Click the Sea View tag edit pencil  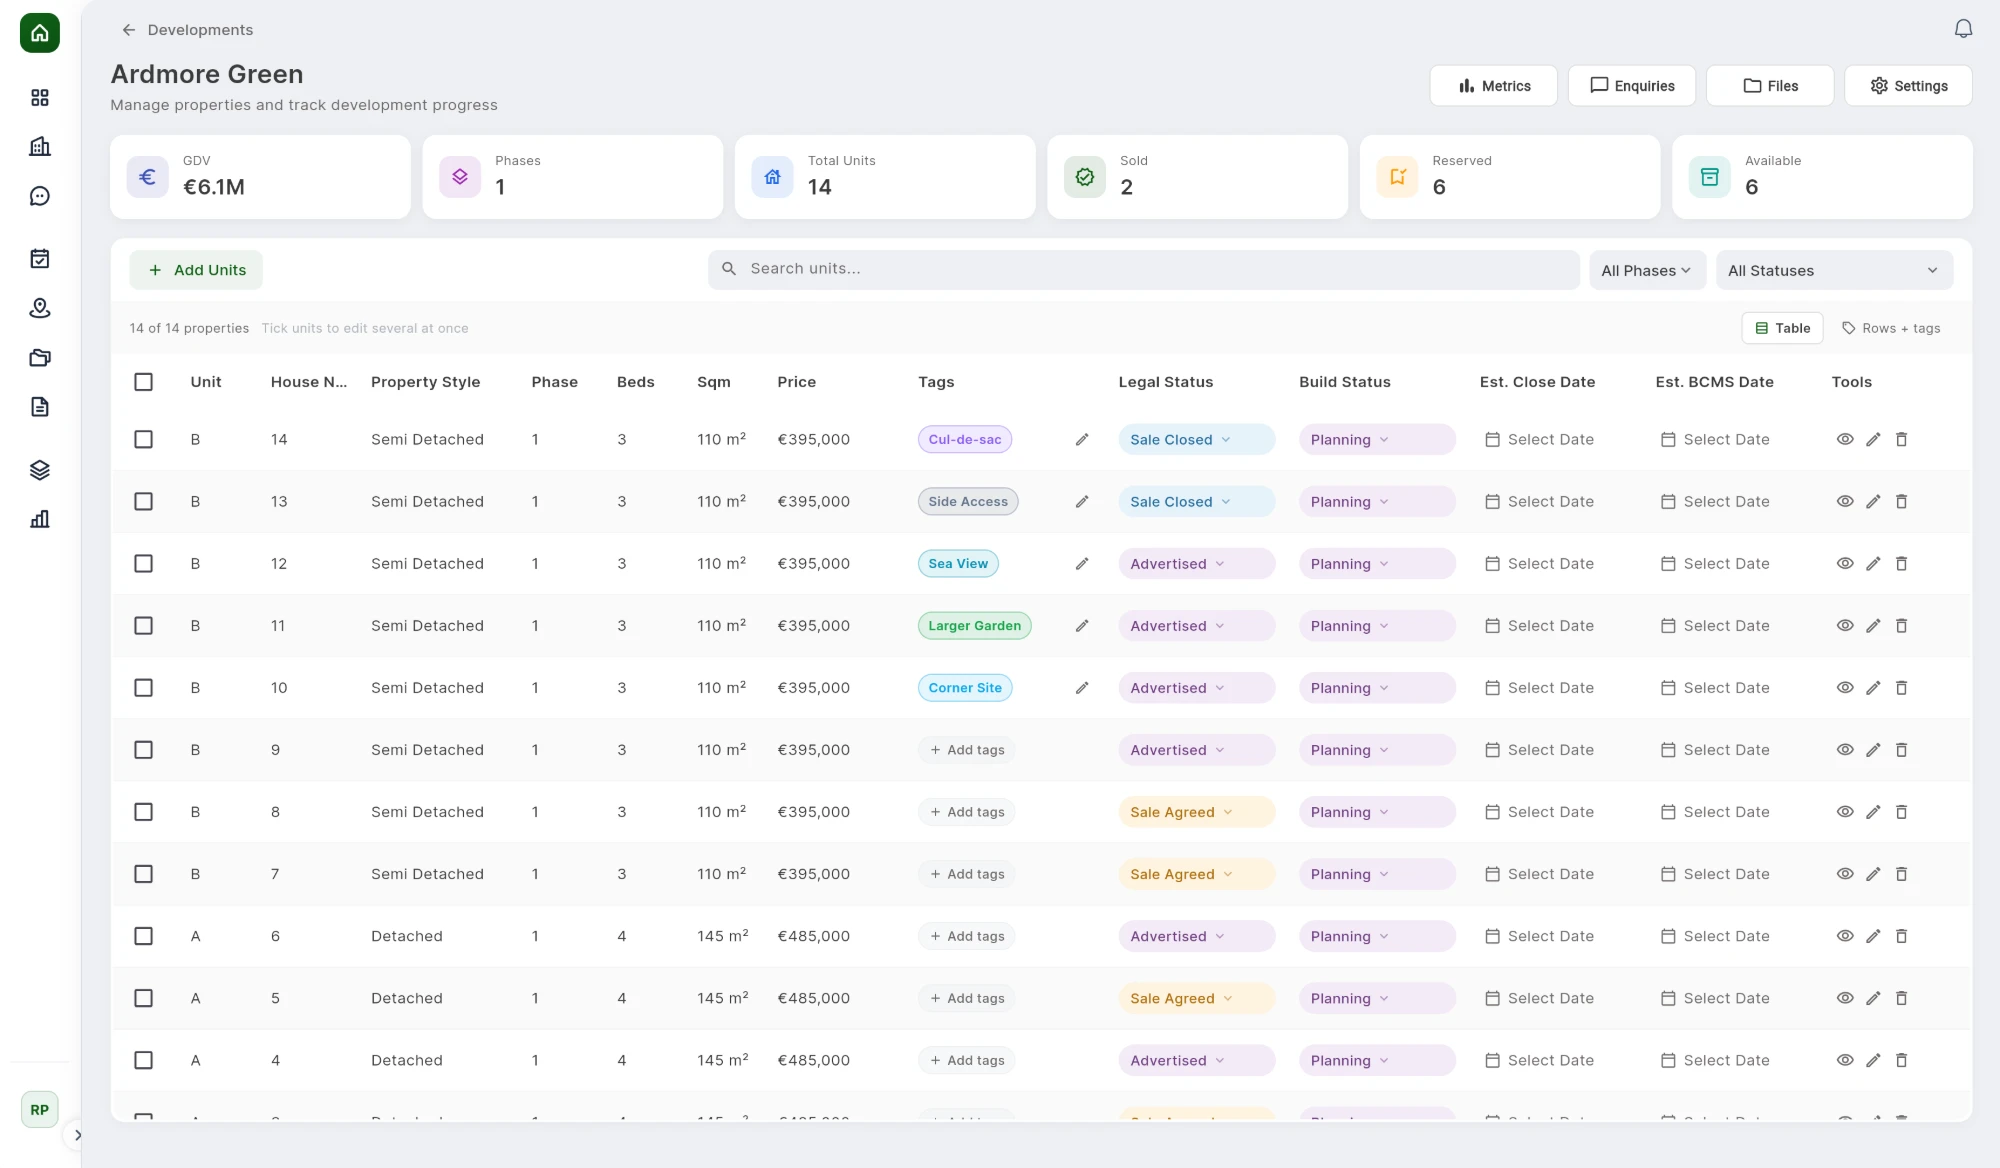[1082, 564]
